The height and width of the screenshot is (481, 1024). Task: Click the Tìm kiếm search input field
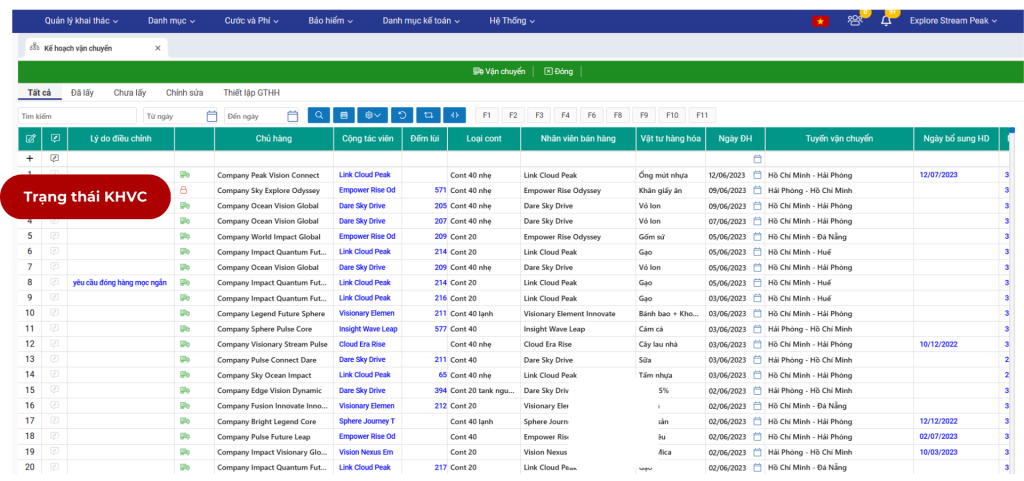tap(77, 116)
